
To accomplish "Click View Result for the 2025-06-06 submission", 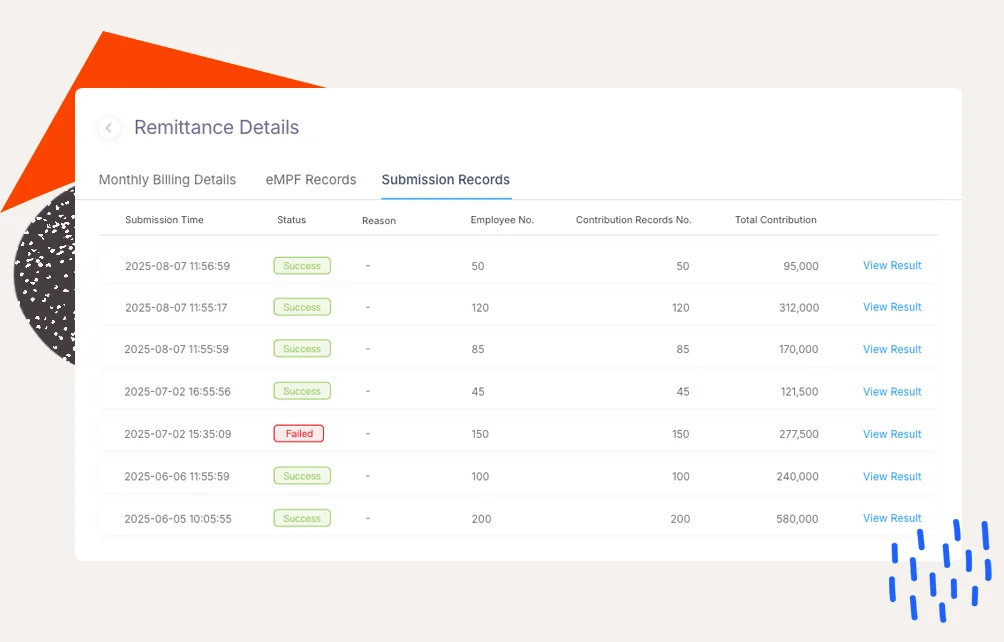I will [x=892, y=477].
